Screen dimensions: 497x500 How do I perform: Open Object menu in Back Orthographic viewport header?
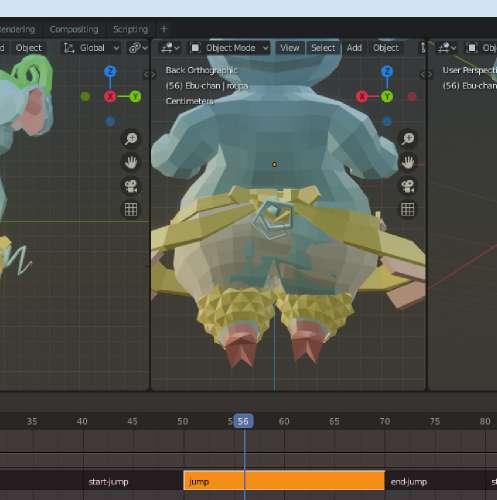pos(386,48)
